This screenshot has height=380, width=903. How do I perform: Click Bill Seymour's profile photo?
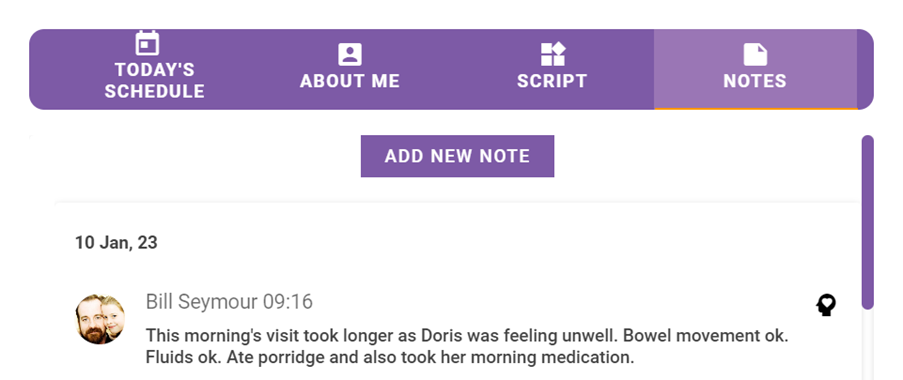pos(100,319)
